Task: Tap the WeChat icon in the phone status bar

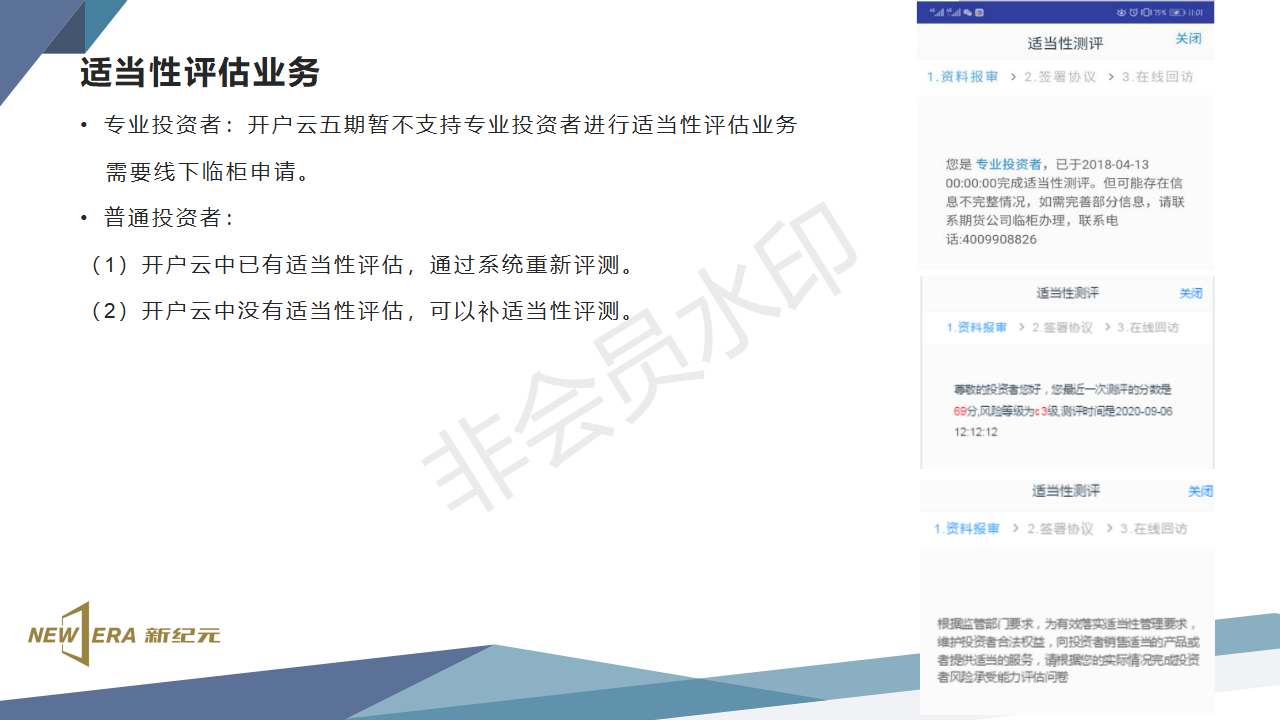Action: click(967, 12)
